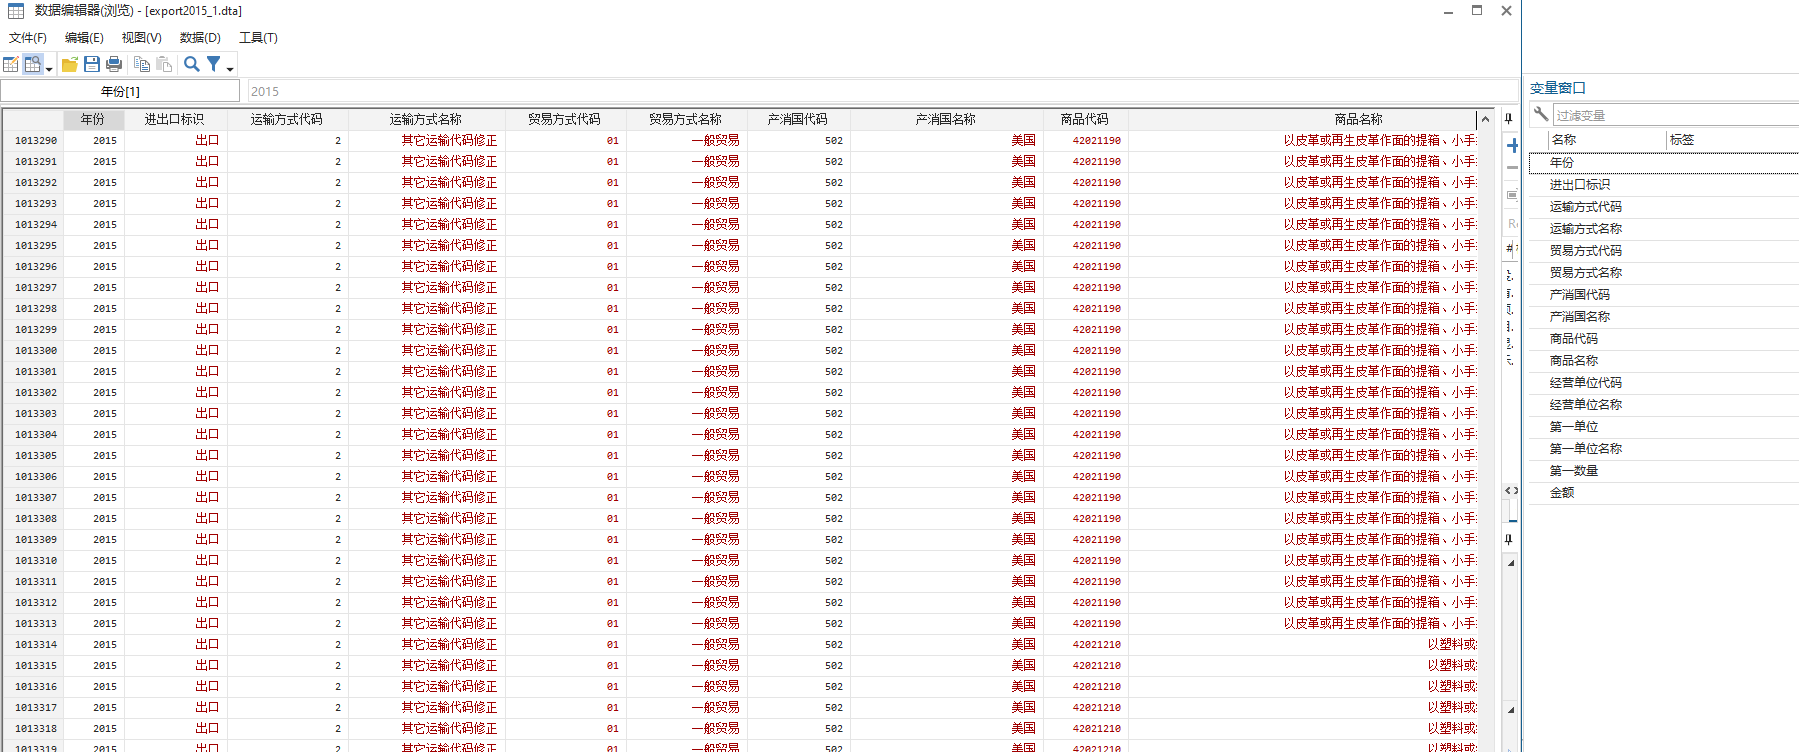
Task: Select variable 进出口标识 in variable window
Action: (x=1664, y=184)
